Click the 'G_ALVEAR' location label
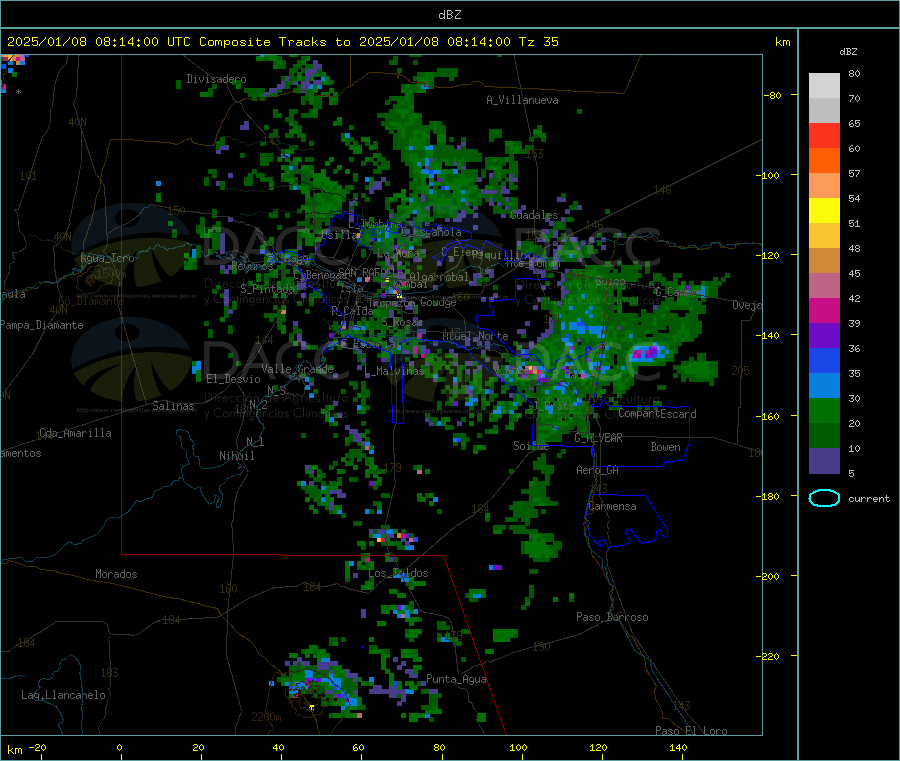This screenshot has width=900, height=761. click(599, 438)
